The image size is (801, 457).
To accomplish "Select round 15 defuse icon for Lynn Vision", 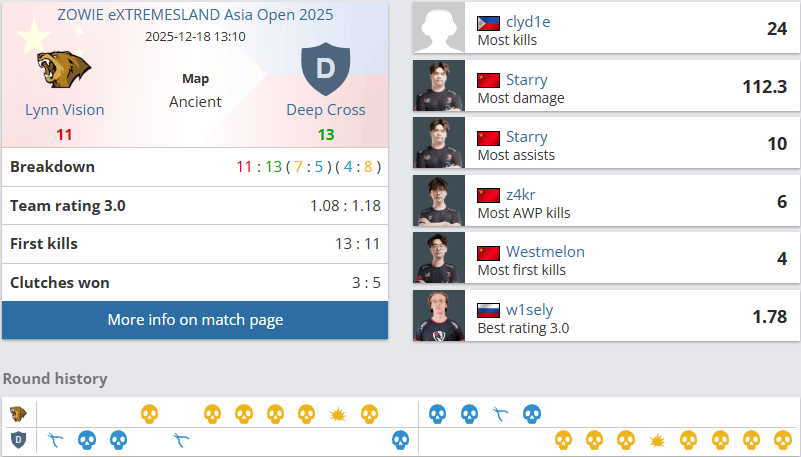I will (501, 414).
